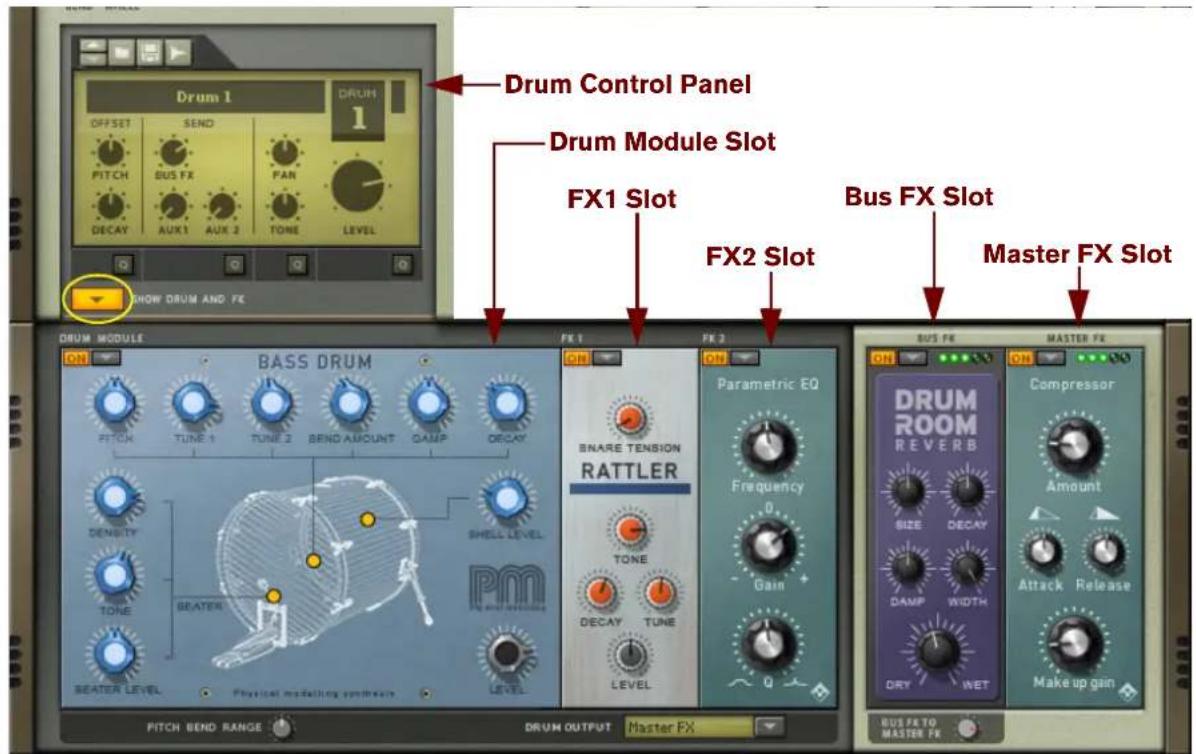This screenshot has height=754, width=1196.
Task: Select the Drum 1 number pad indicator
Action: point(358,111)
